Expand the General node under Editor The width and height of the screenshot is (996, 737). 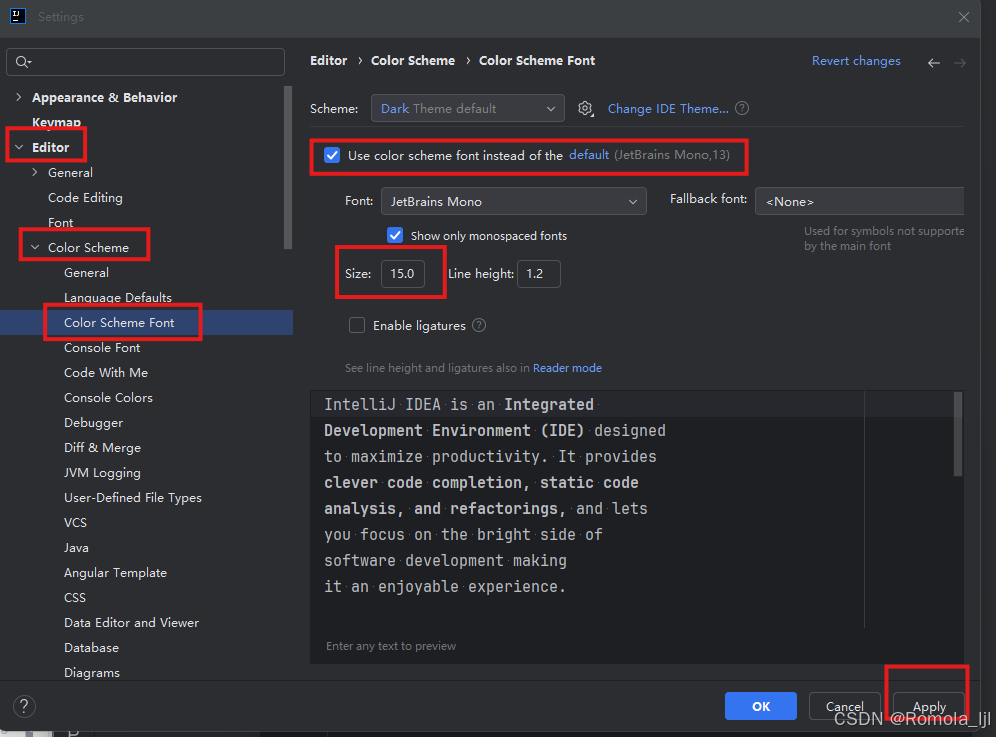(35, 172)
